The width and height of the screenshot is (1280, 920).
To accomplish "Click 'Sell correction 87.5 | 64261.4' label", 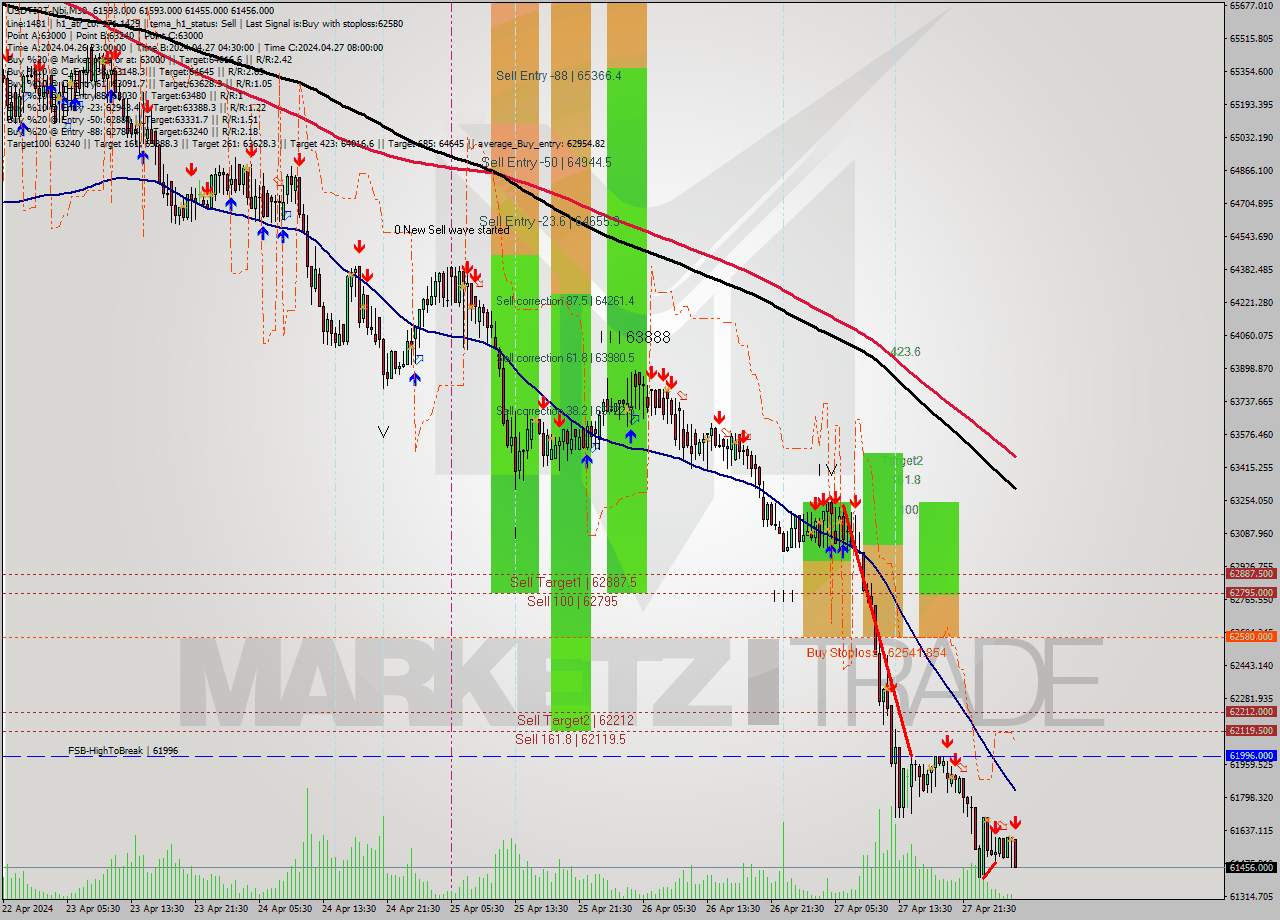I will coord(565,301).
